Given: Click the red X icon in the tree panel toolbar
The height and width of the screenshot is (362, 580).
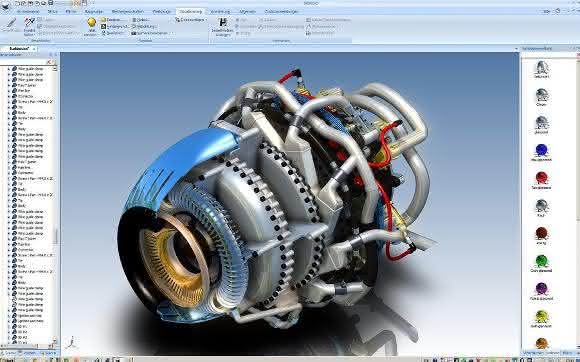Looking at the screenshot, I should click(x=48, y=62).
